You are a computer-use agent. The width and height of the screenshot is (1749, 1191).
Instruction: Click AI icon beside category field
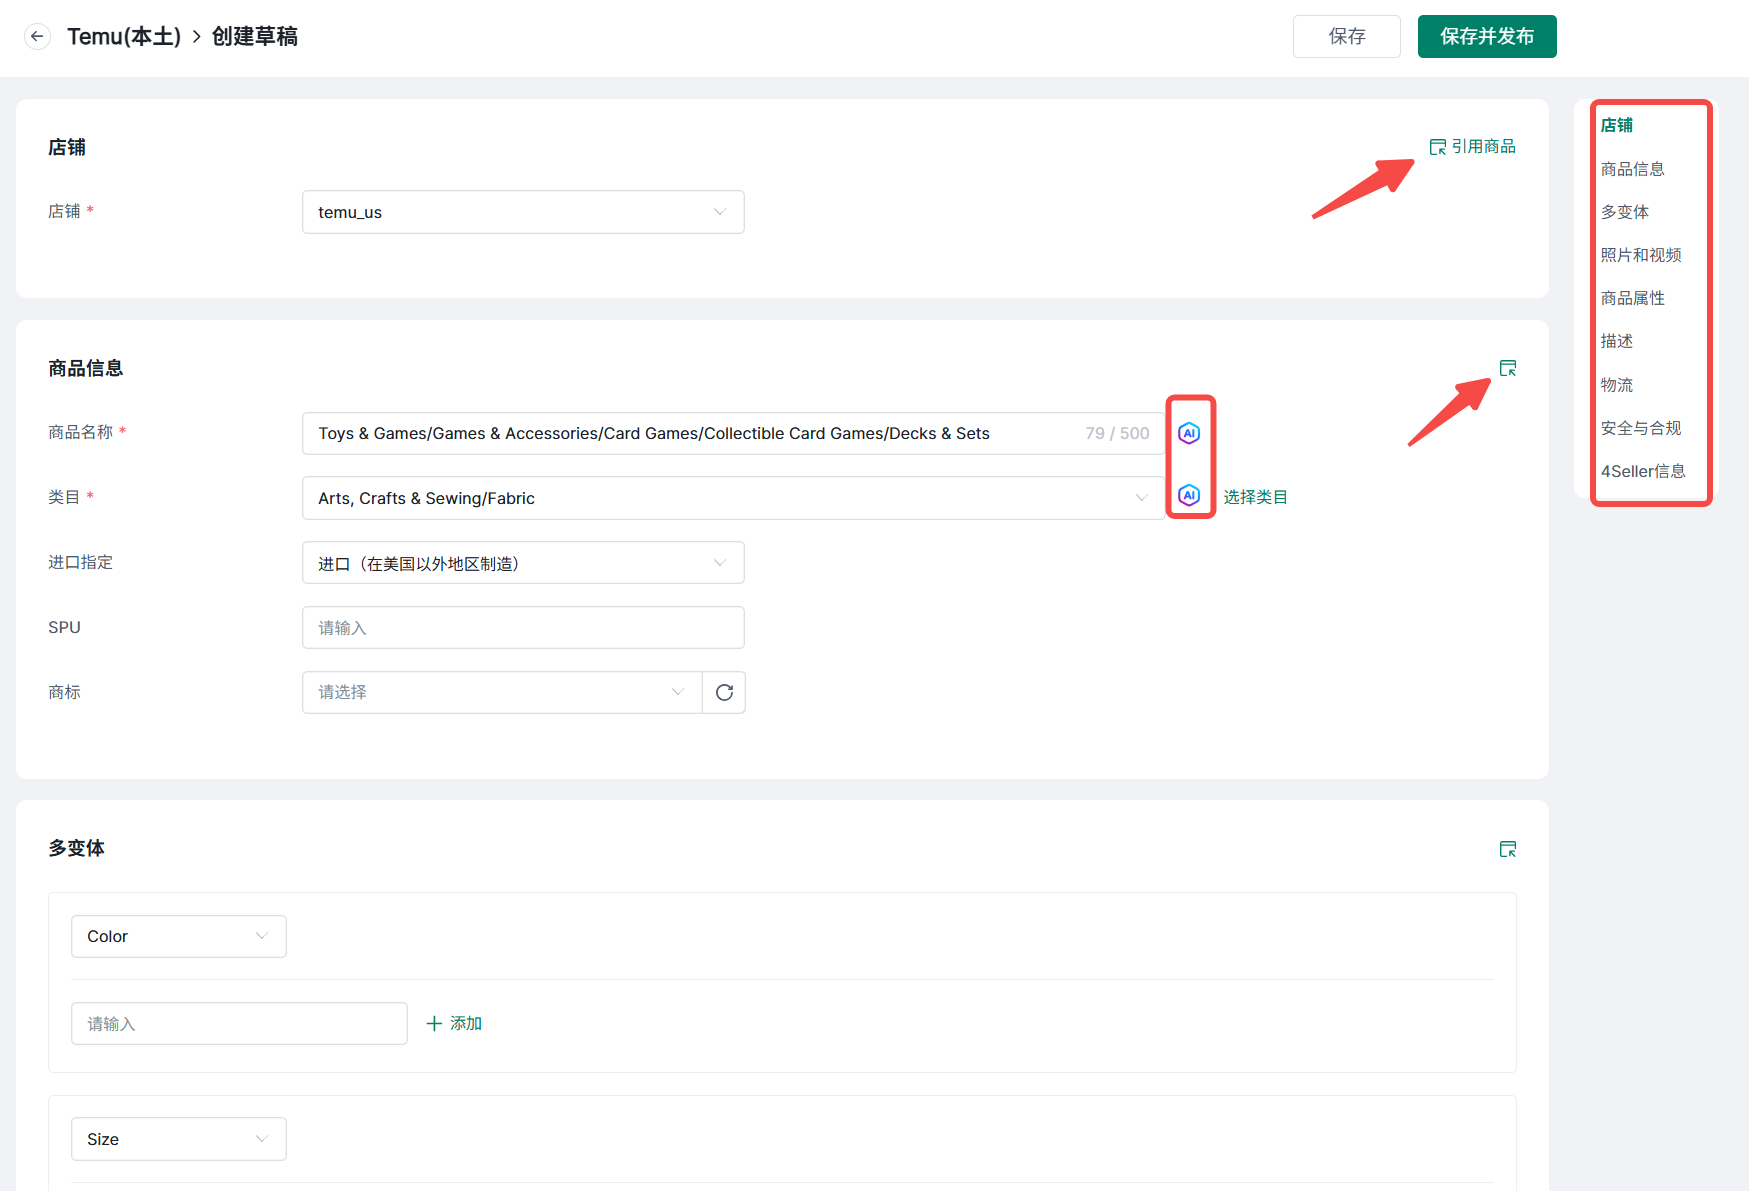[1188, 496]
